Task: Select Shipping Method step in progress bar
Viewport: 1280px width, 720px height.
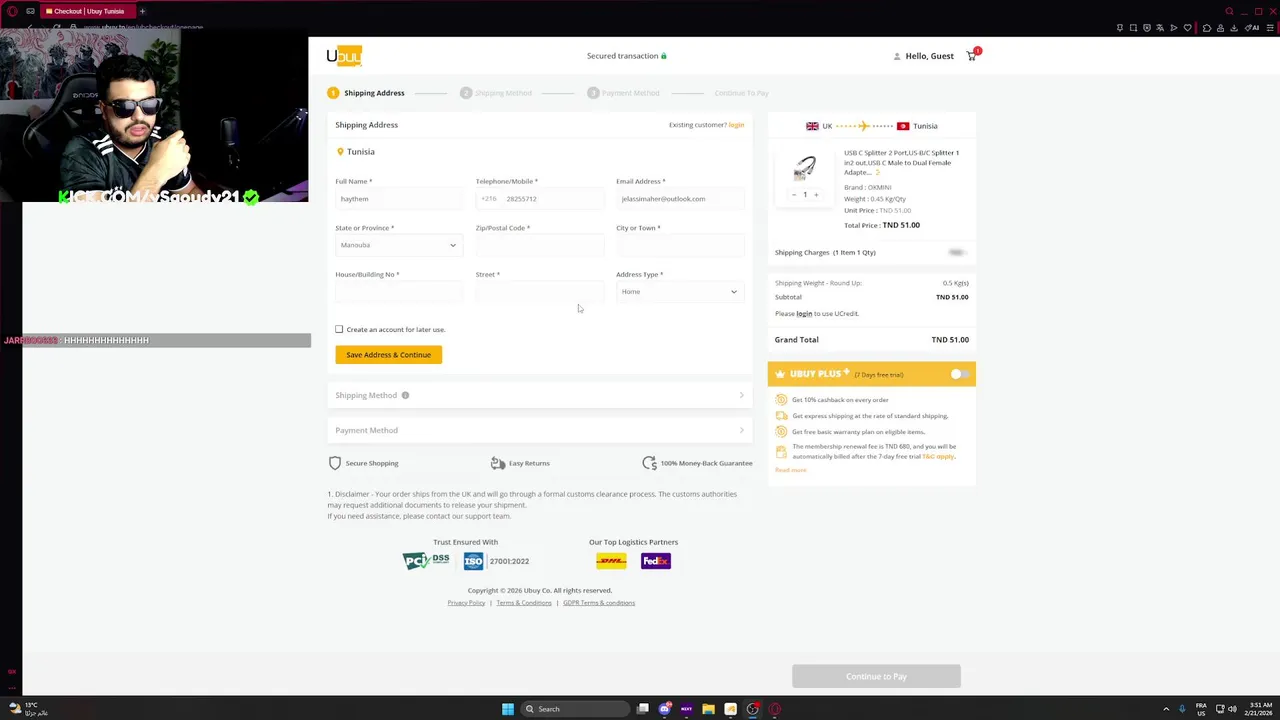Action: click(496, 93)
